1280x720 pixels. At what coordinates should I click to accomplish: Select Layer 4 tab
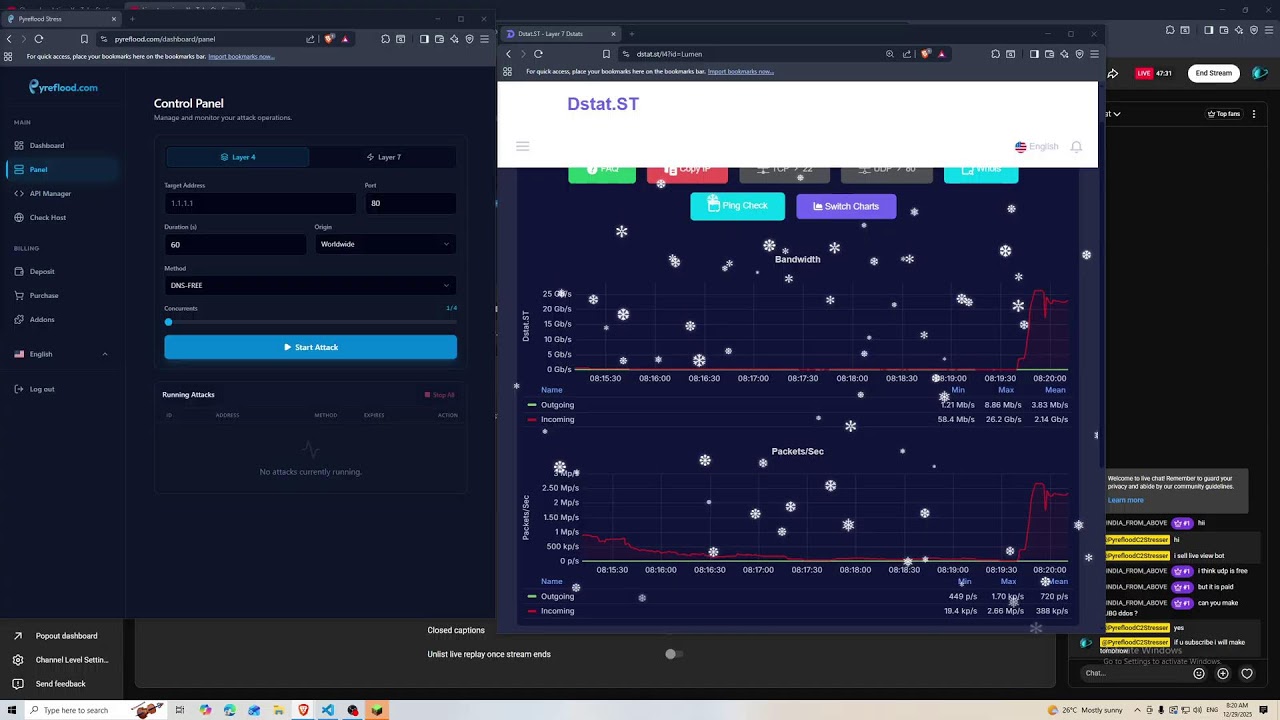coord(238,157)
